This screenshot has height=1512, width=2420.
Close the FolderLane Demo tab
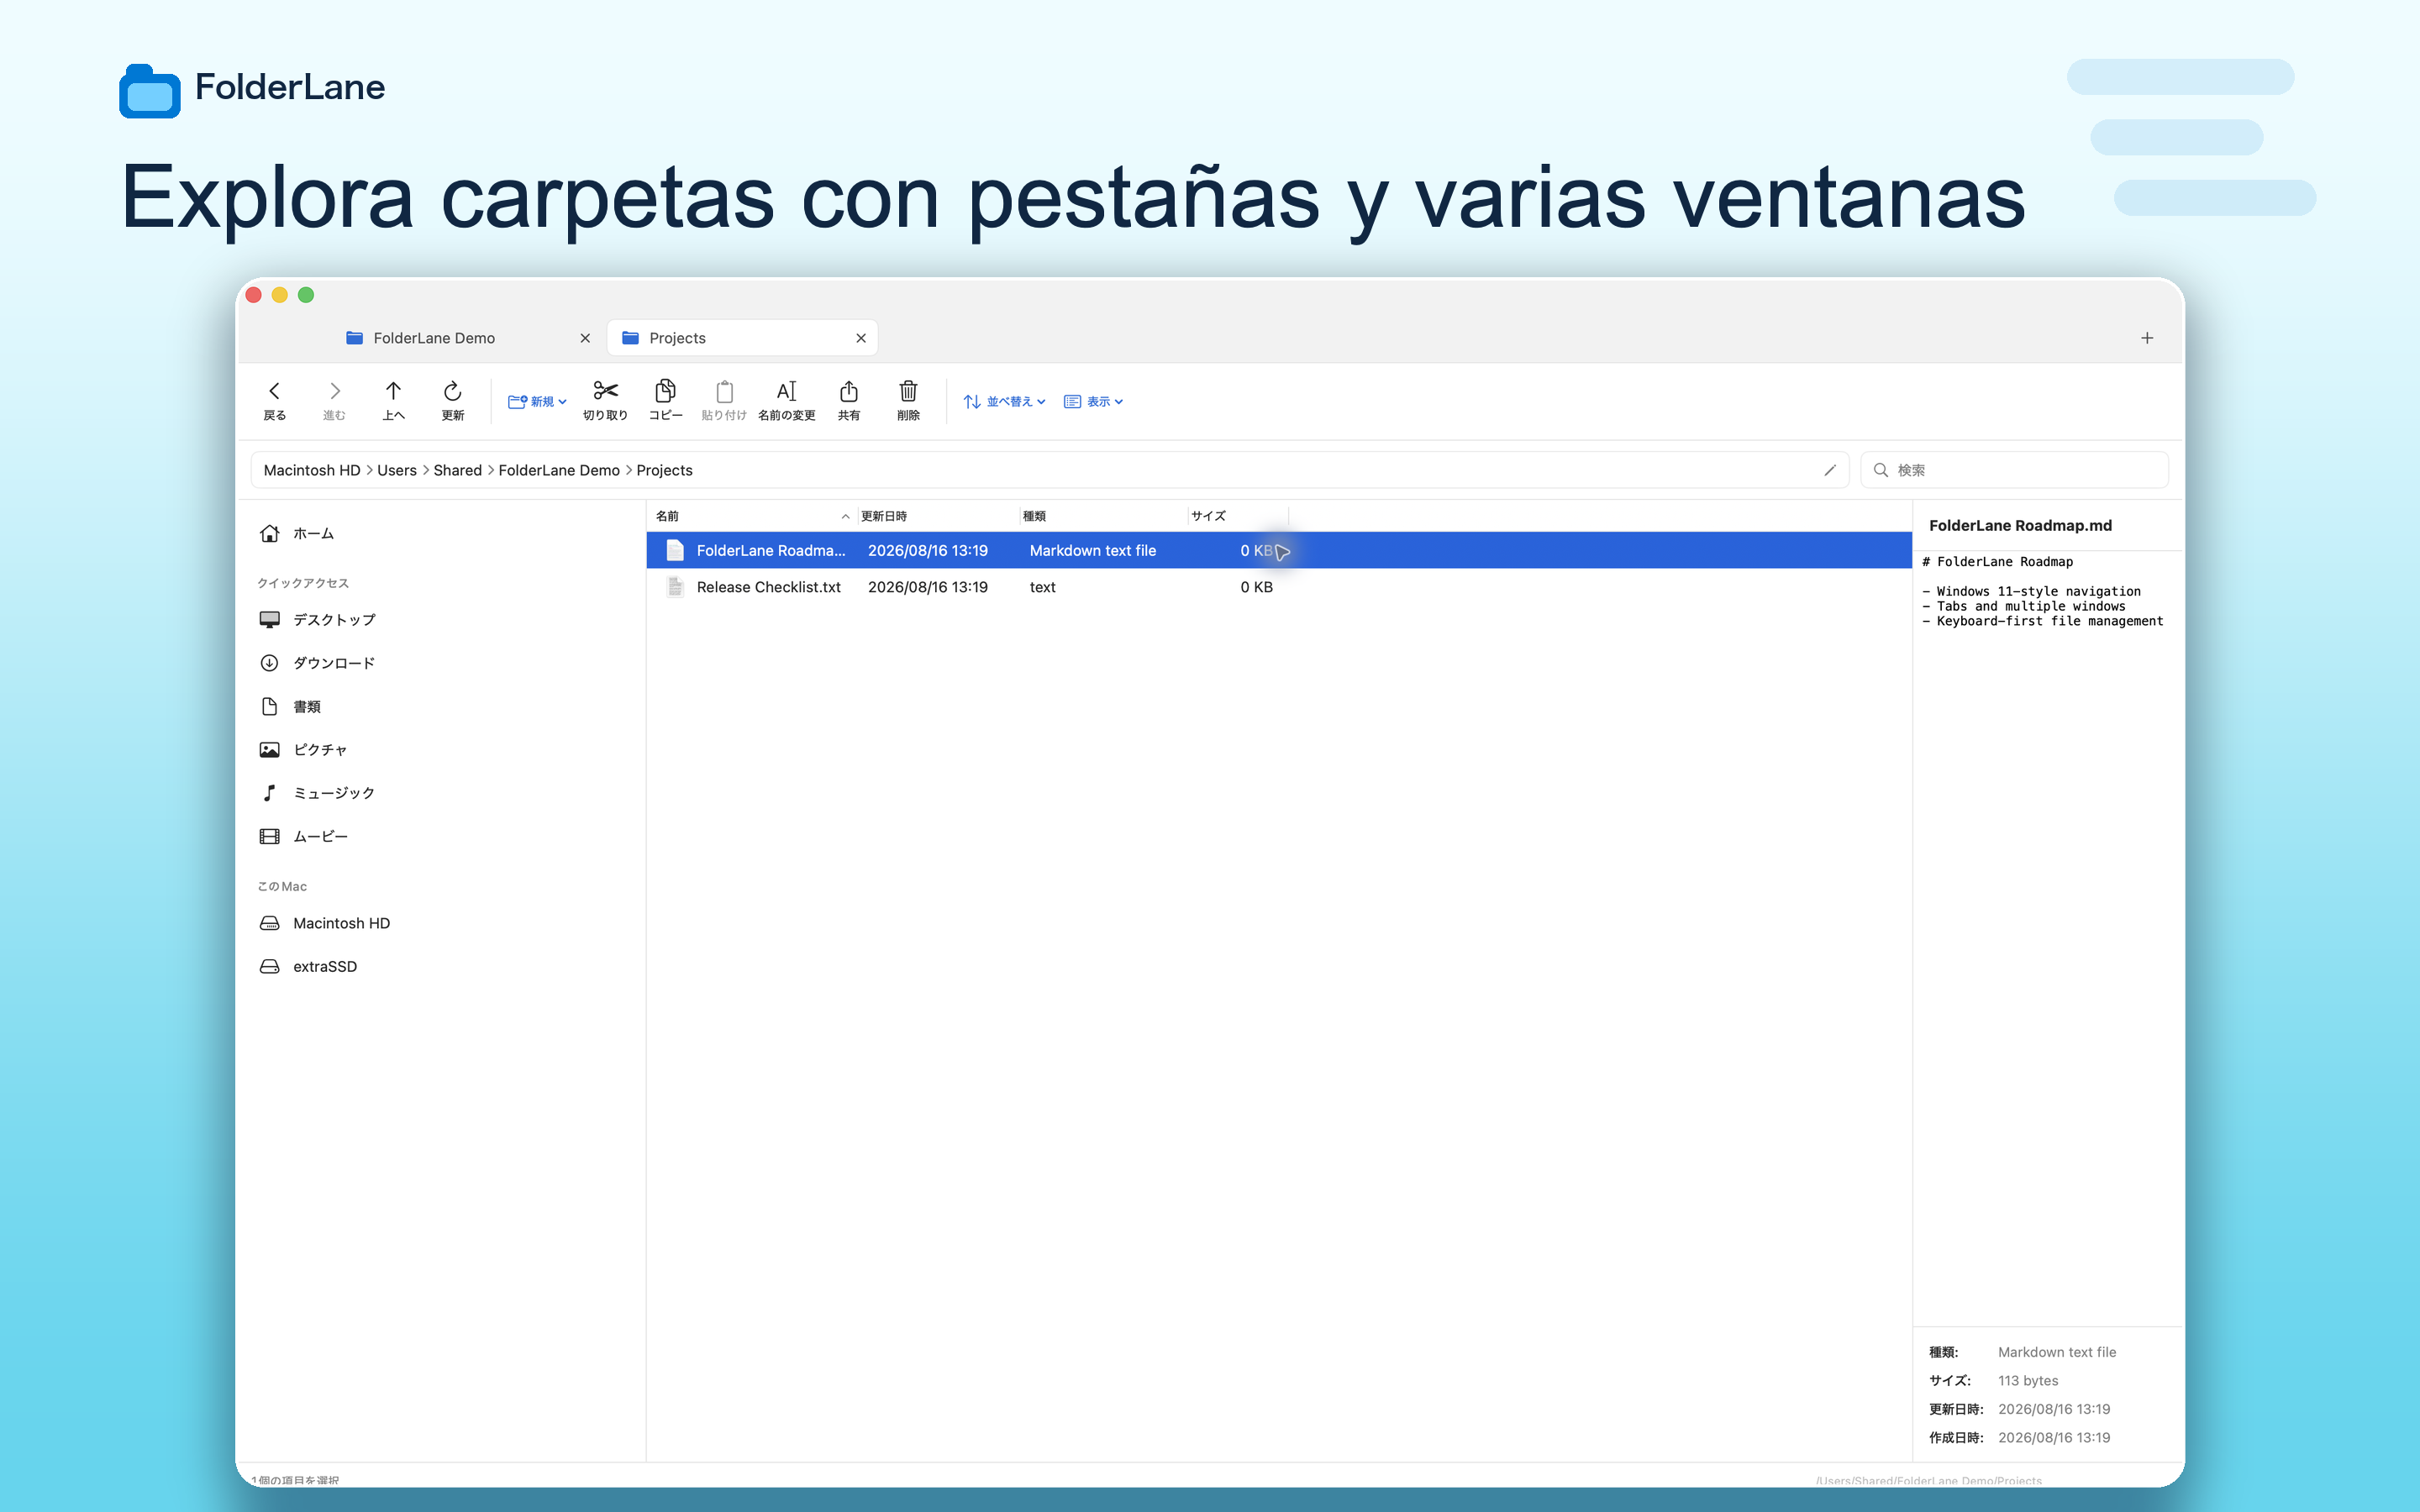pyautogui.click(x=585, y=338)
